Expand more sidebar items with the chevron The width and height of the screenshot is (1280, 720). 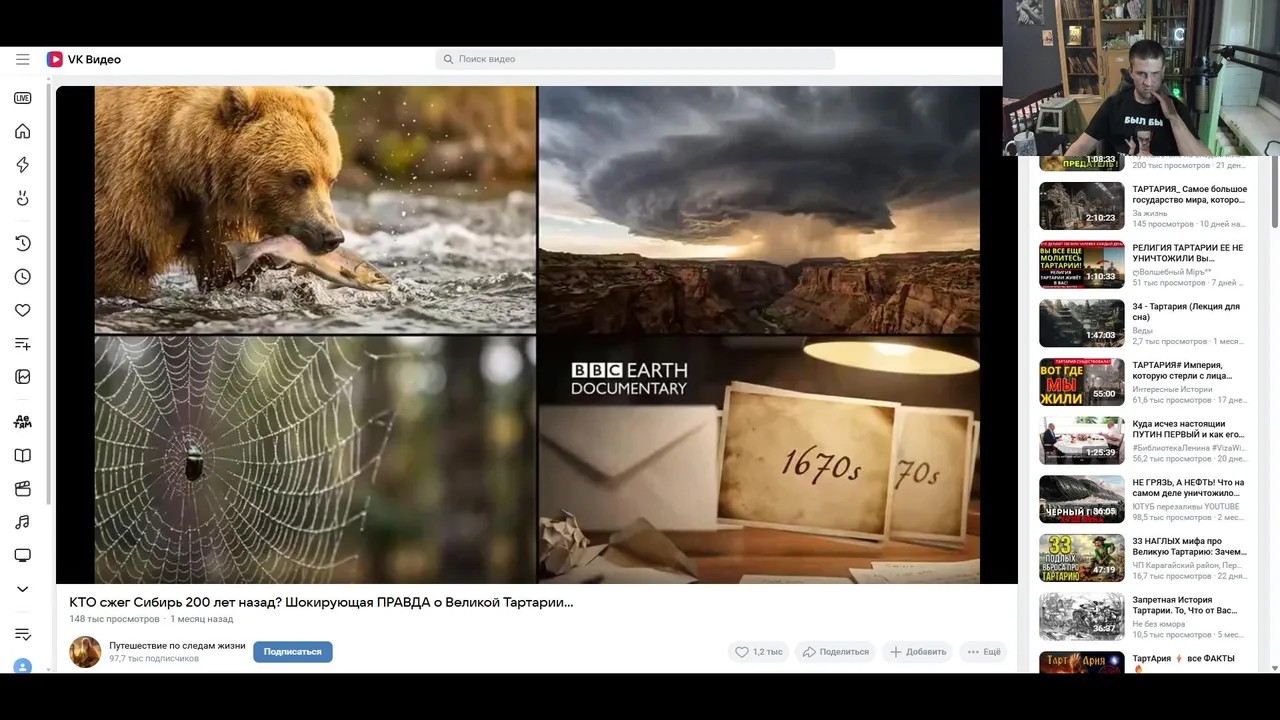click(x=22, y=589)
